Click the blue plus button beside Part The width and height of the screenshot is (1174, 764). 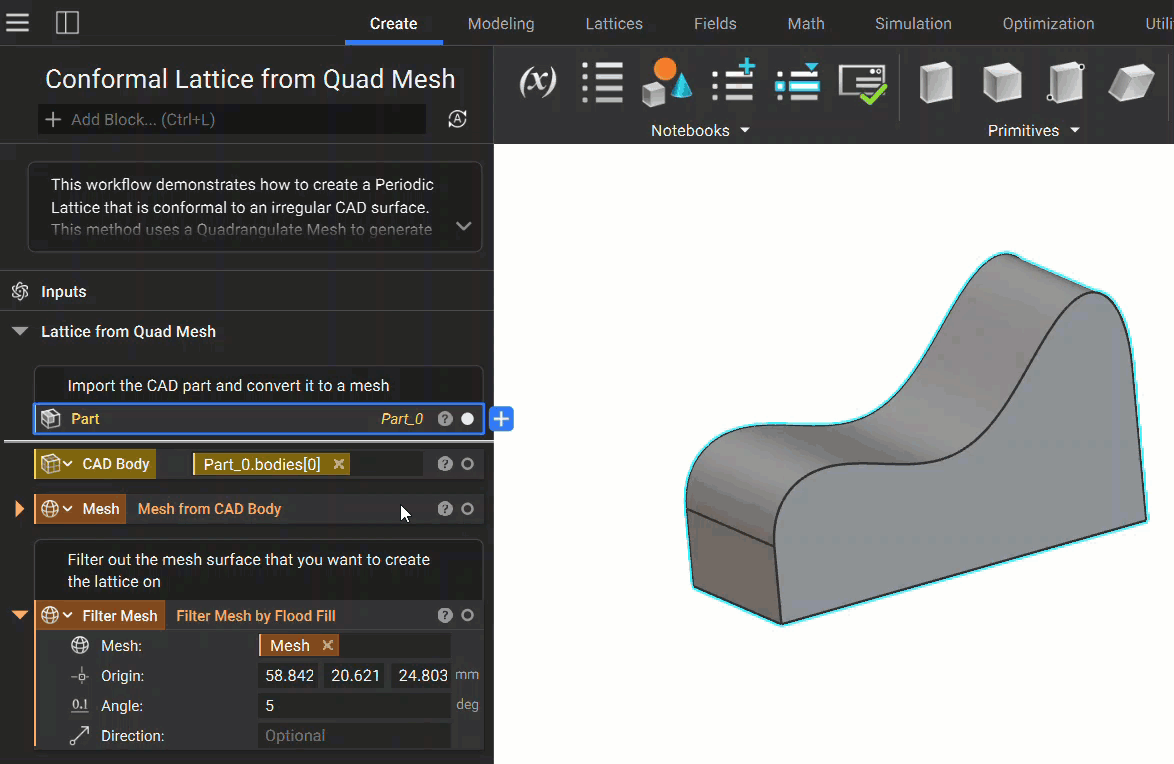point(502,419)
